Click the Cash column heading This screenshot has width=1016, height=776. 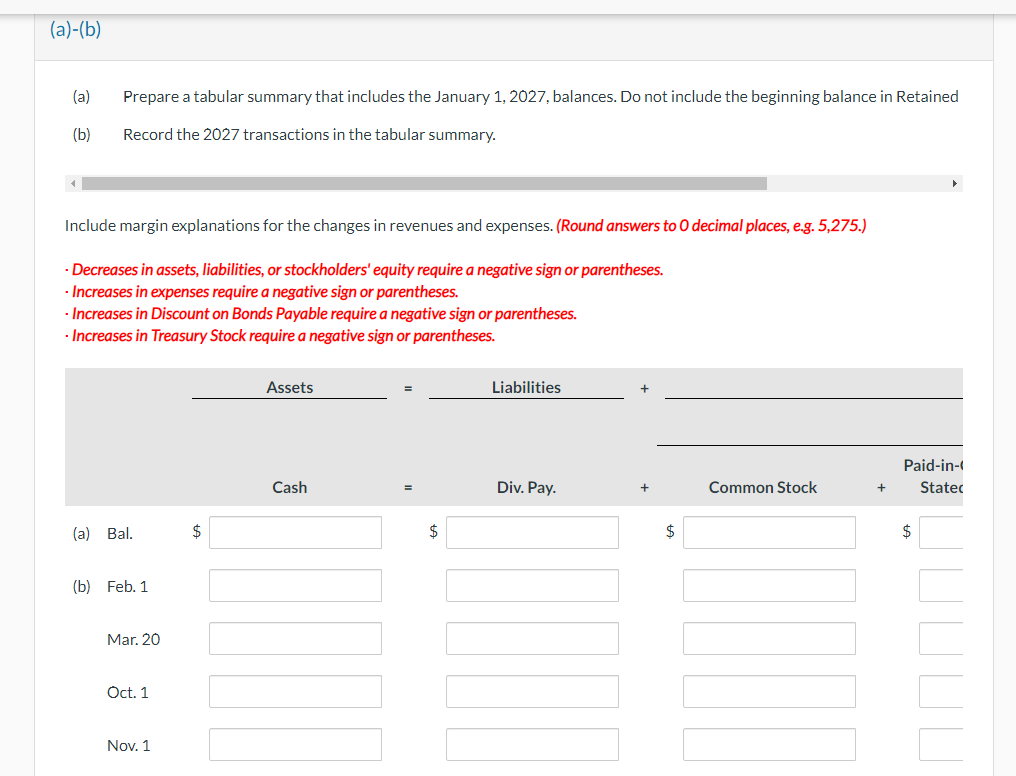(289, 487)
